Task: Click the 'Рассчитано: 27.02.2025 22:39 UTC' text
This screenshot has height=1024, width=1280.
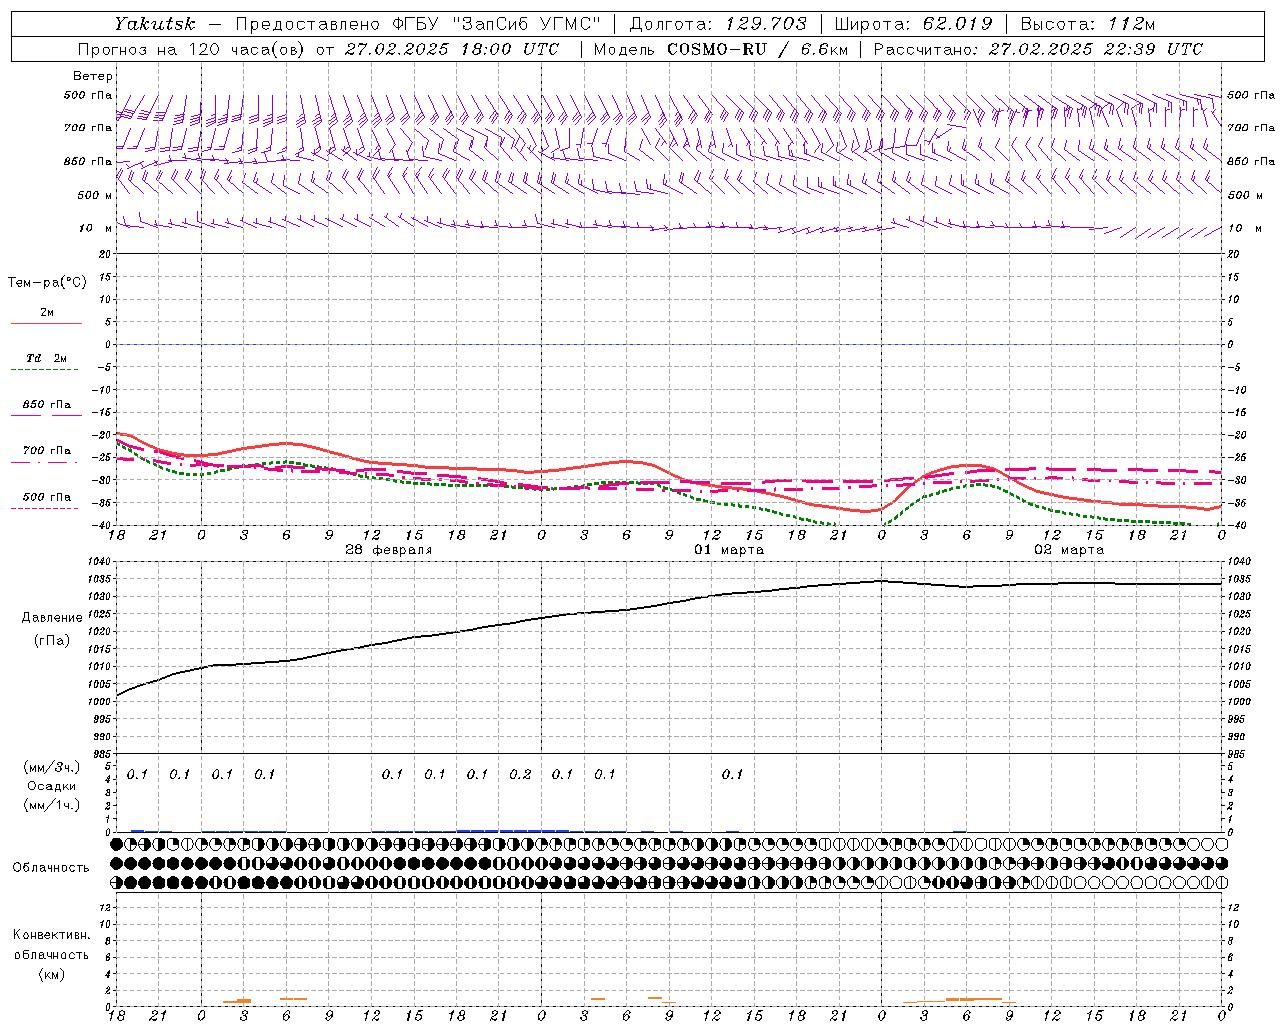Action: pyautogui.click(x=1038, y=49)
